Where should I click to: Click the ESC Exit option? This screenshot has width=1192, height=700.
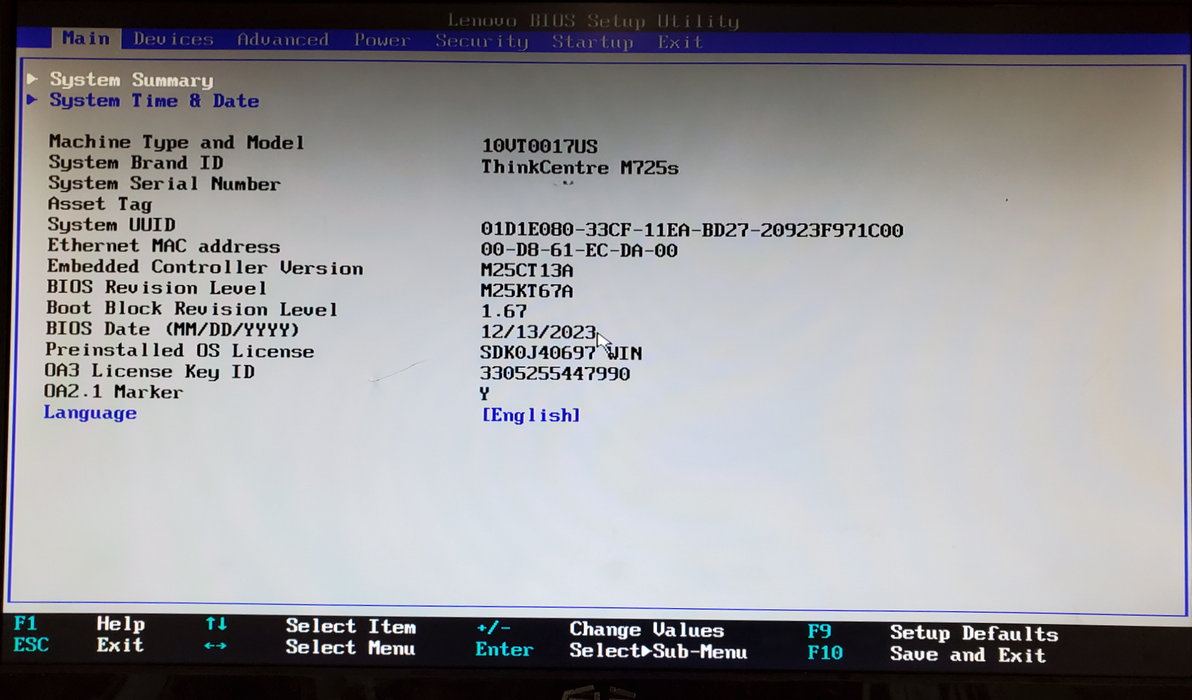click(85, 645)
